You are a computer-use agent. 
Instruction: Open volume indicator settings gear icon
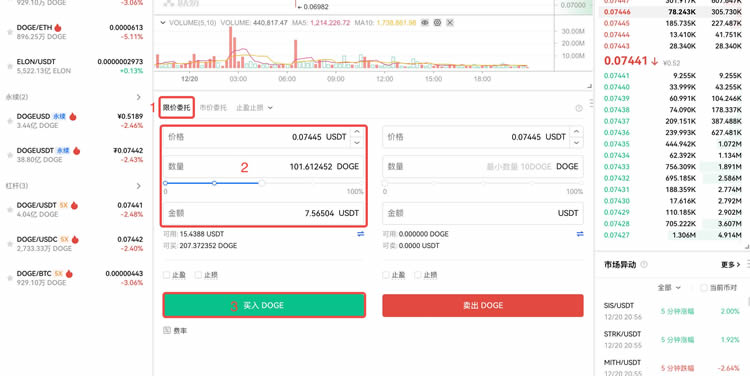click(x=437, y=22)
